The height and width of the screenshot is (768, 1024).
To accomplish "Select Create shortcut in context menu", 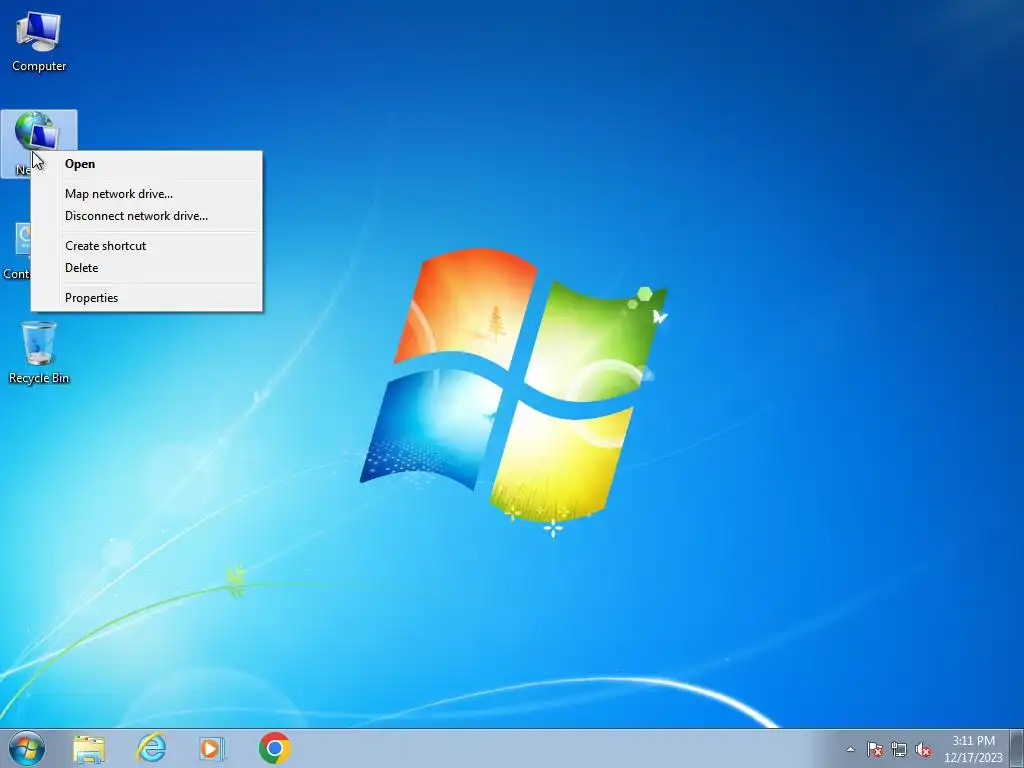I will point(146,246).
